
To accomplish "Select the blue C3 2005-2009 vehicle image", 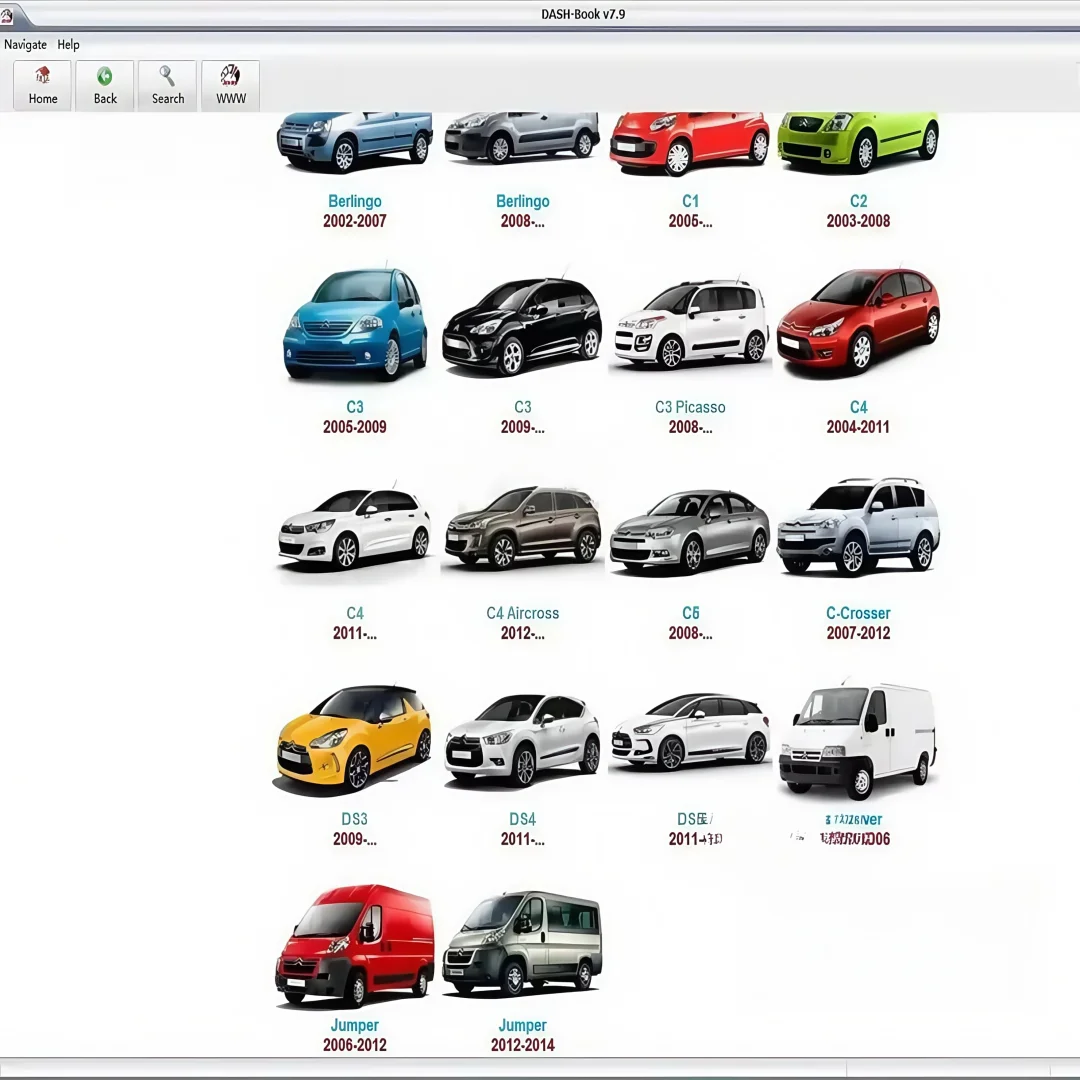I will [x=354, y=322].
